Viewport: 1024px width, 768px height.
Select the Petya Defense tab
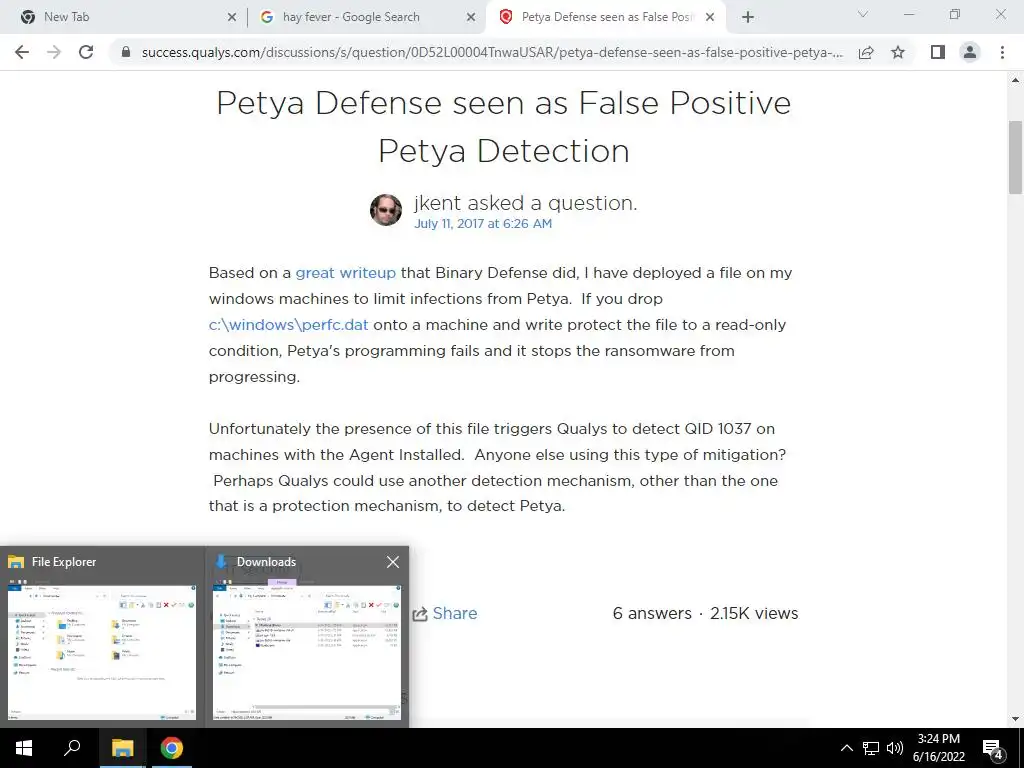[607, 17]
